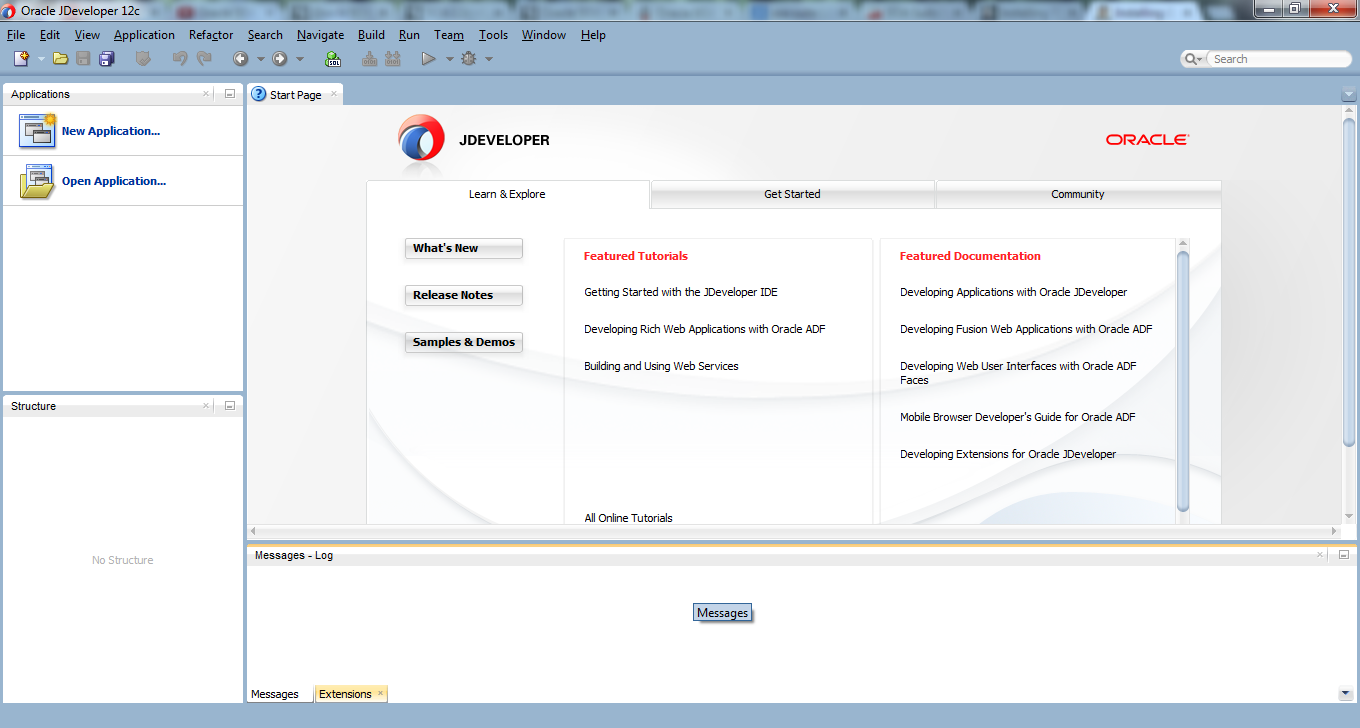Image resolution: width=1360 pixels, height=728 pixels.
Task: Click the shield audit toolbar icon
Action: [x=143, y=59]
